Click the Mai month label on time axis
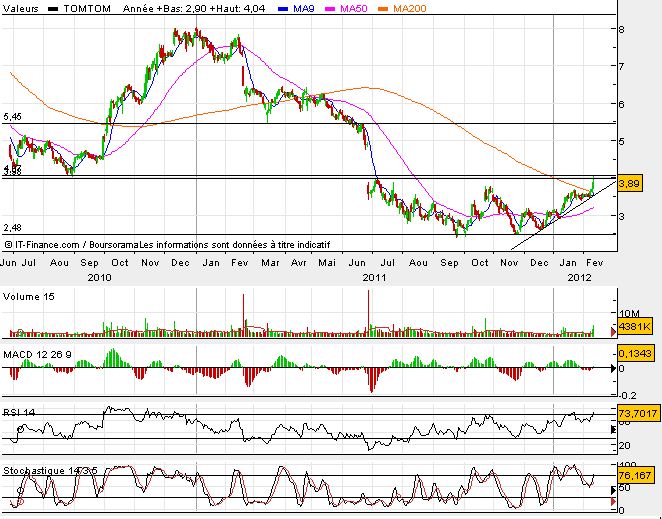This screenshot has width=662, height=519. pos(327,263)
